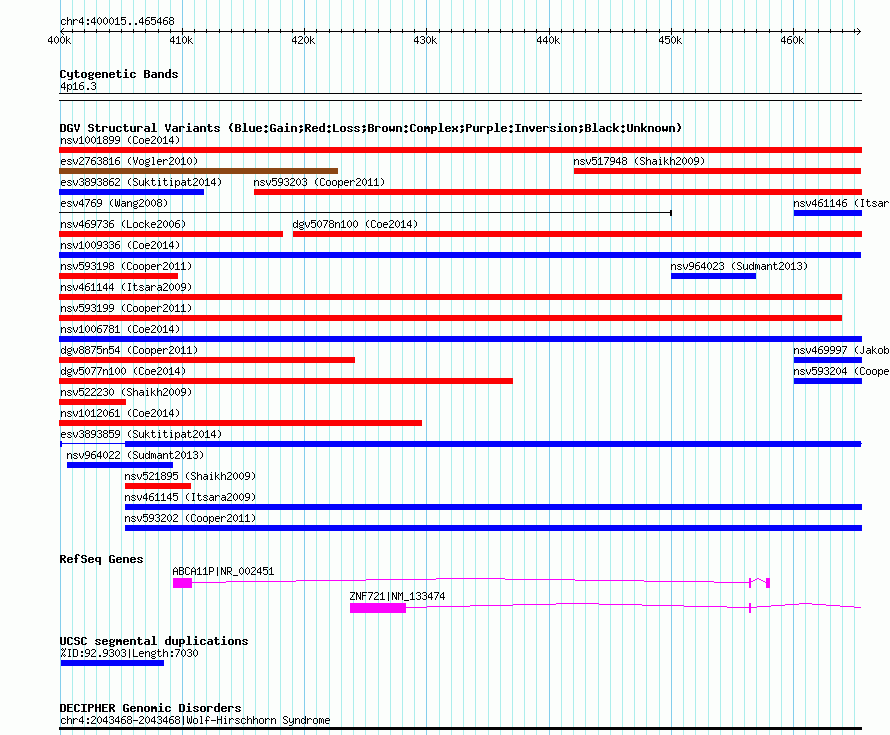Select variant nsv1012061 (Coe2014) label
Viewport: 890px width, 735px height.
(x=120, y=413)
